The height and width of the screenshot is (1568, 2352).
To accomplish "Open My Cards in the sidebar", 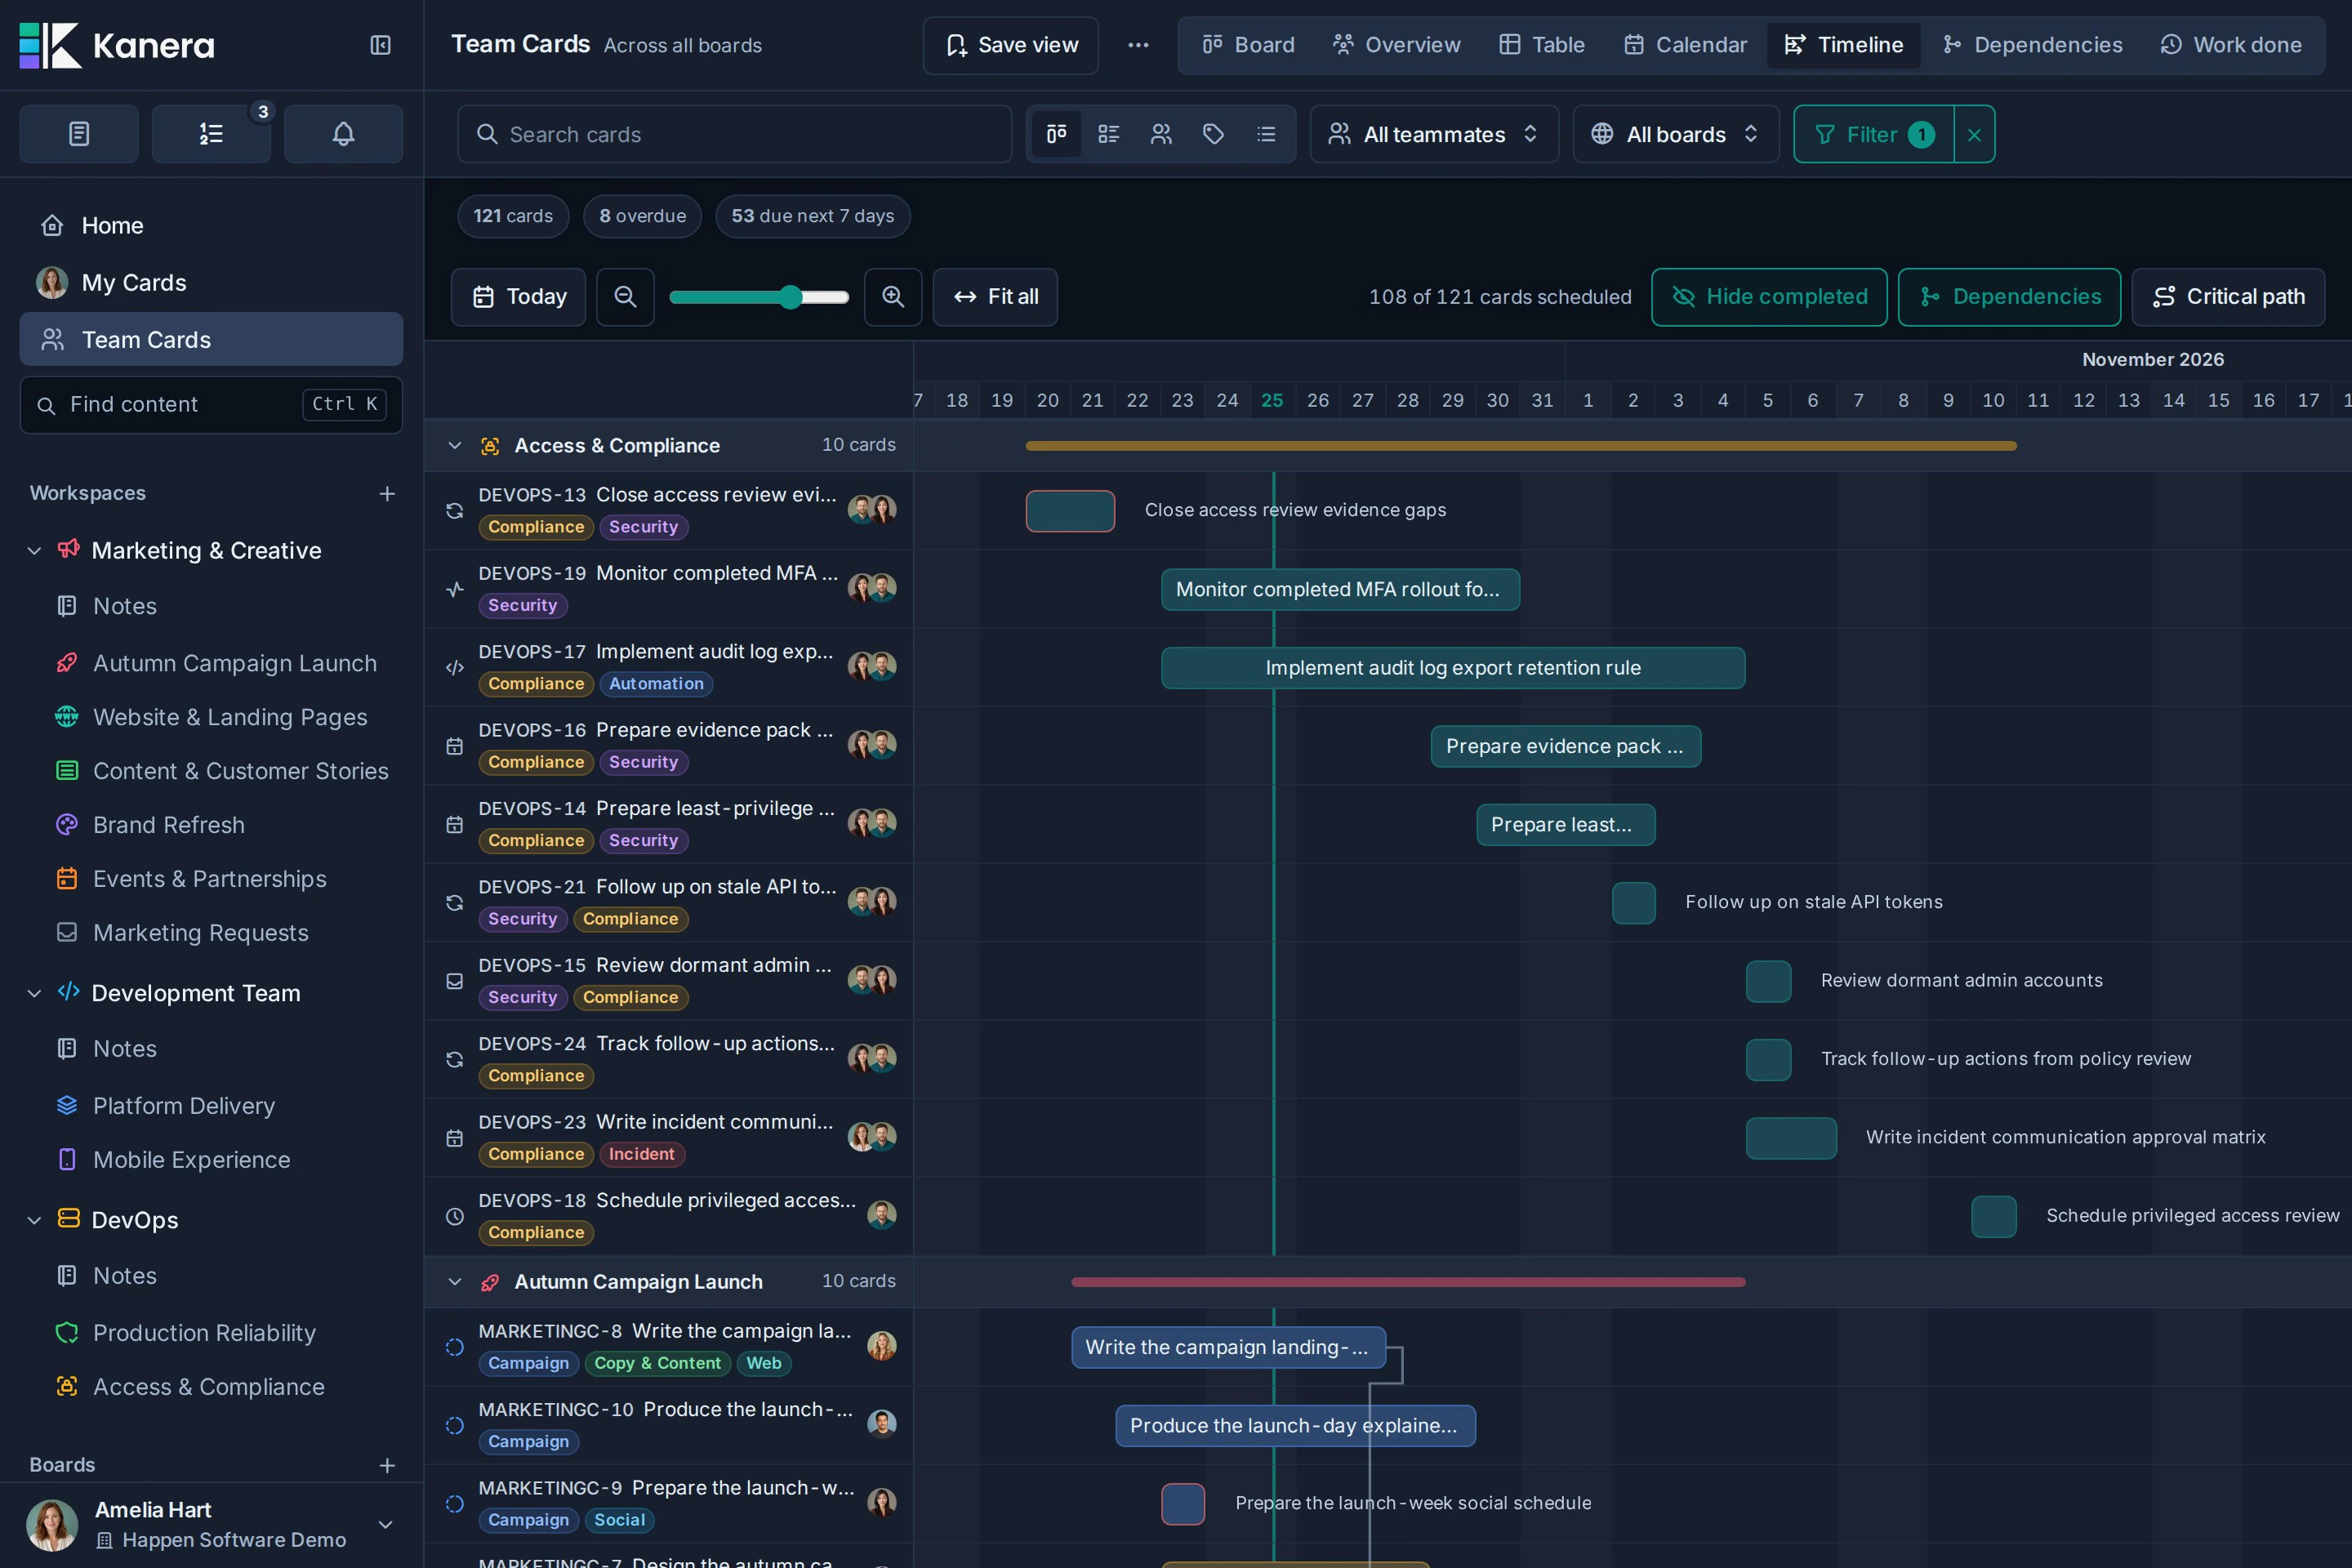I will 211,283.
